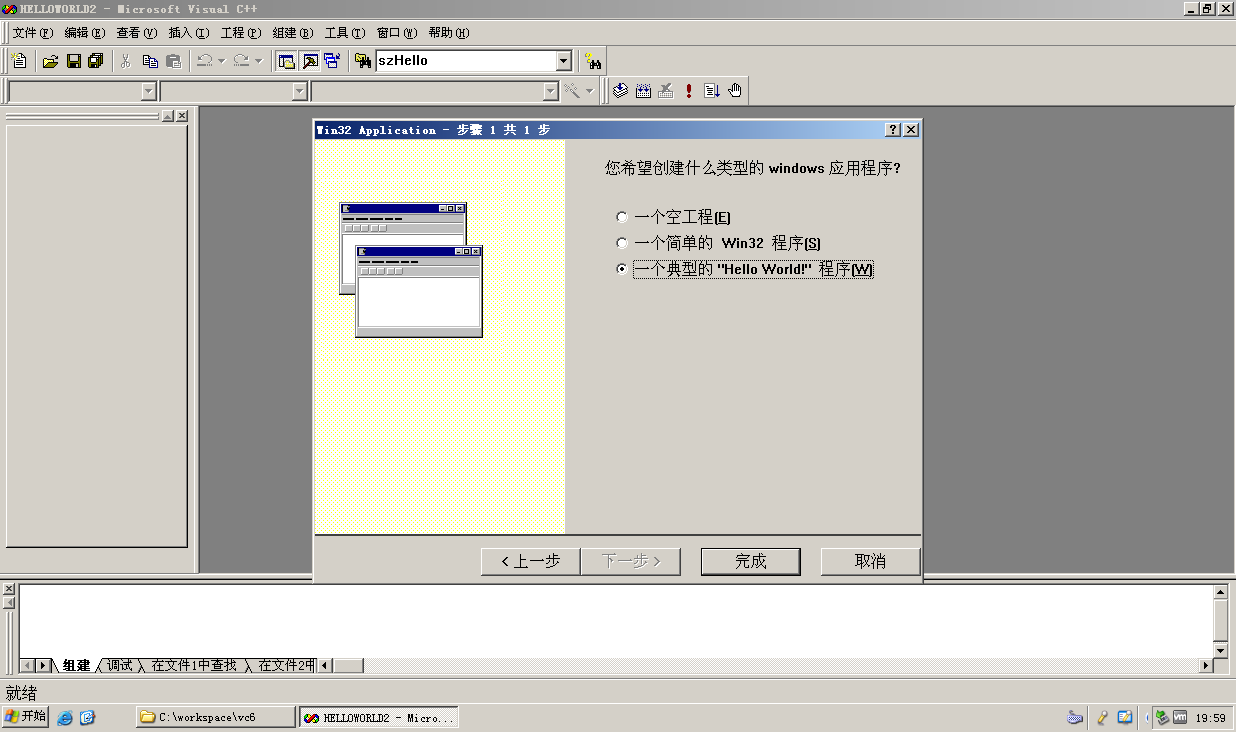The image size is (1236, 732).
Task: Run program with red exclamation icon
Action: click(x=689, y=91)
